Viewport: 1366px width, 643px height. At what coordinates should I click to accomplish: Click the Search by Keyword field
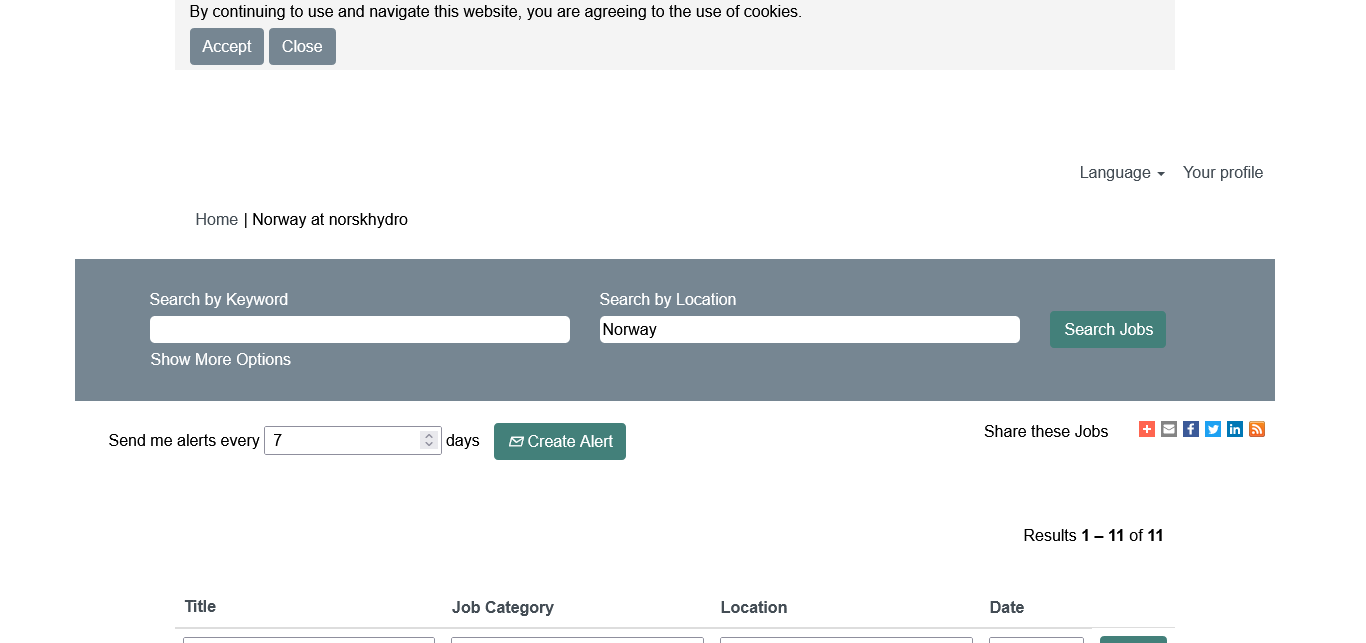tap(360, 330)
